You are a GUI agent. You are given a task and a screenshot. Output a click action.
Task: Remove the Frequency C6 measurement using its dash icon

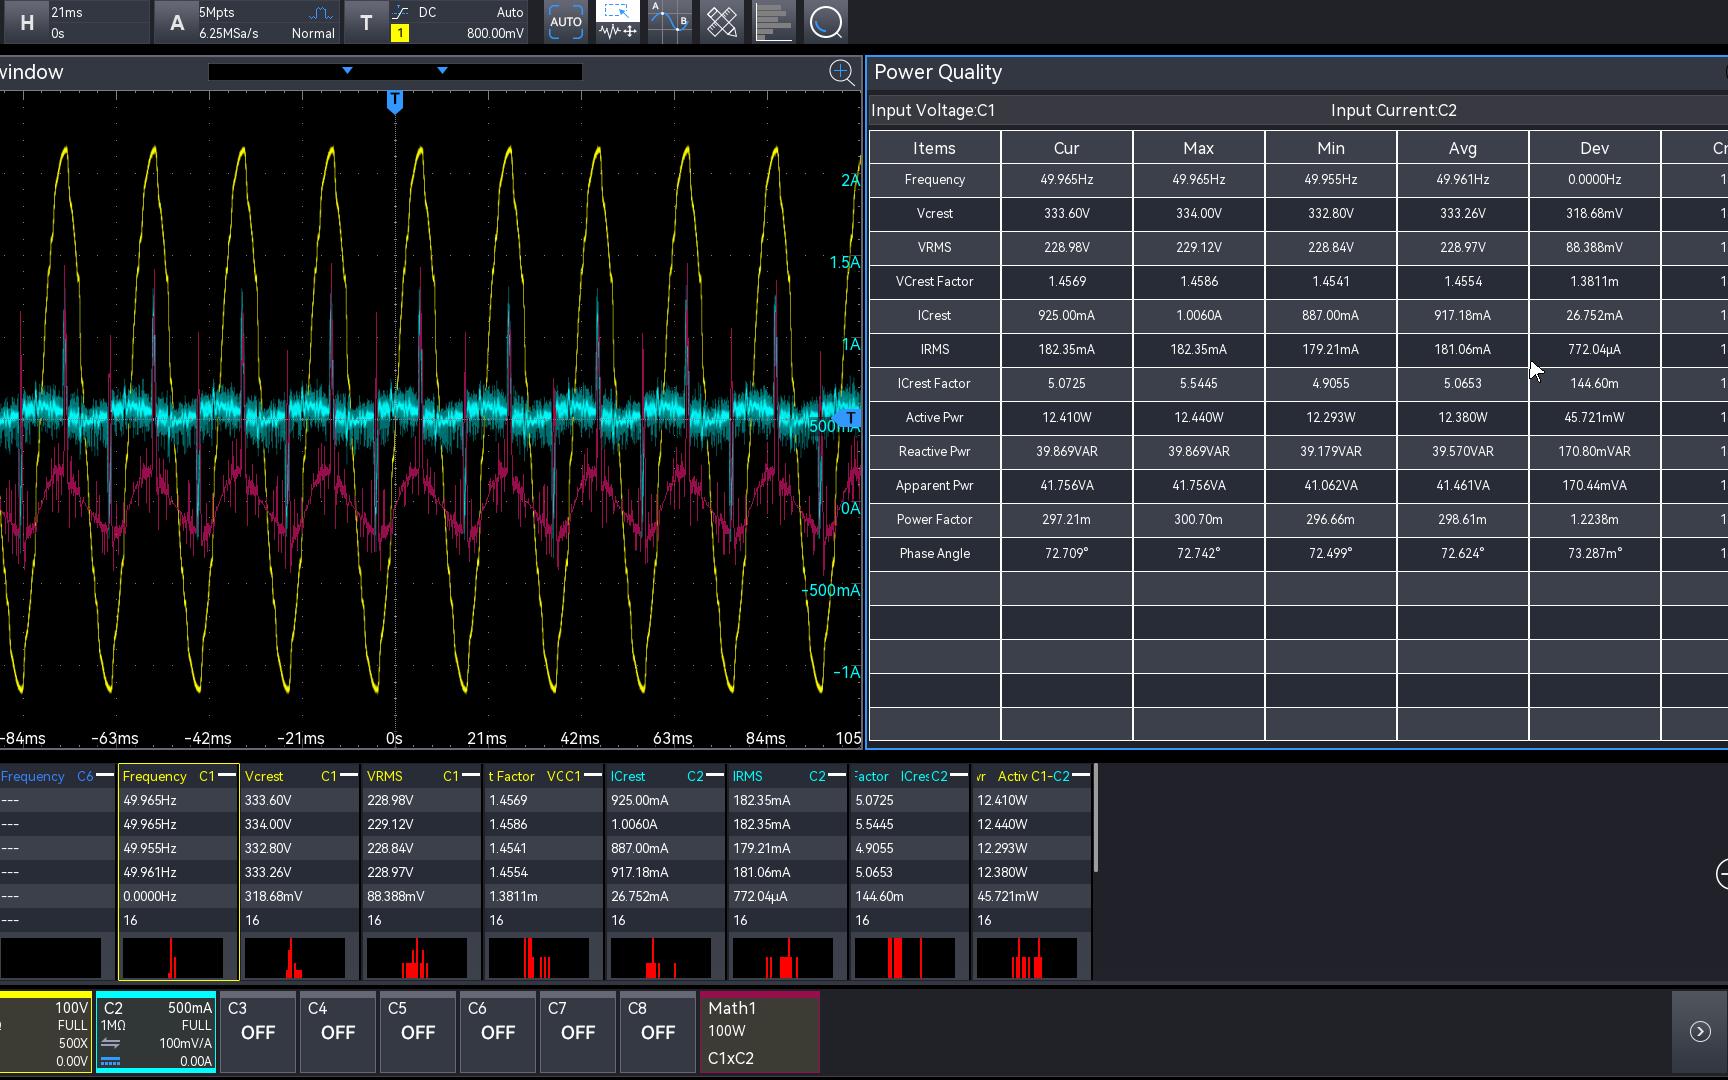[105, 776]
